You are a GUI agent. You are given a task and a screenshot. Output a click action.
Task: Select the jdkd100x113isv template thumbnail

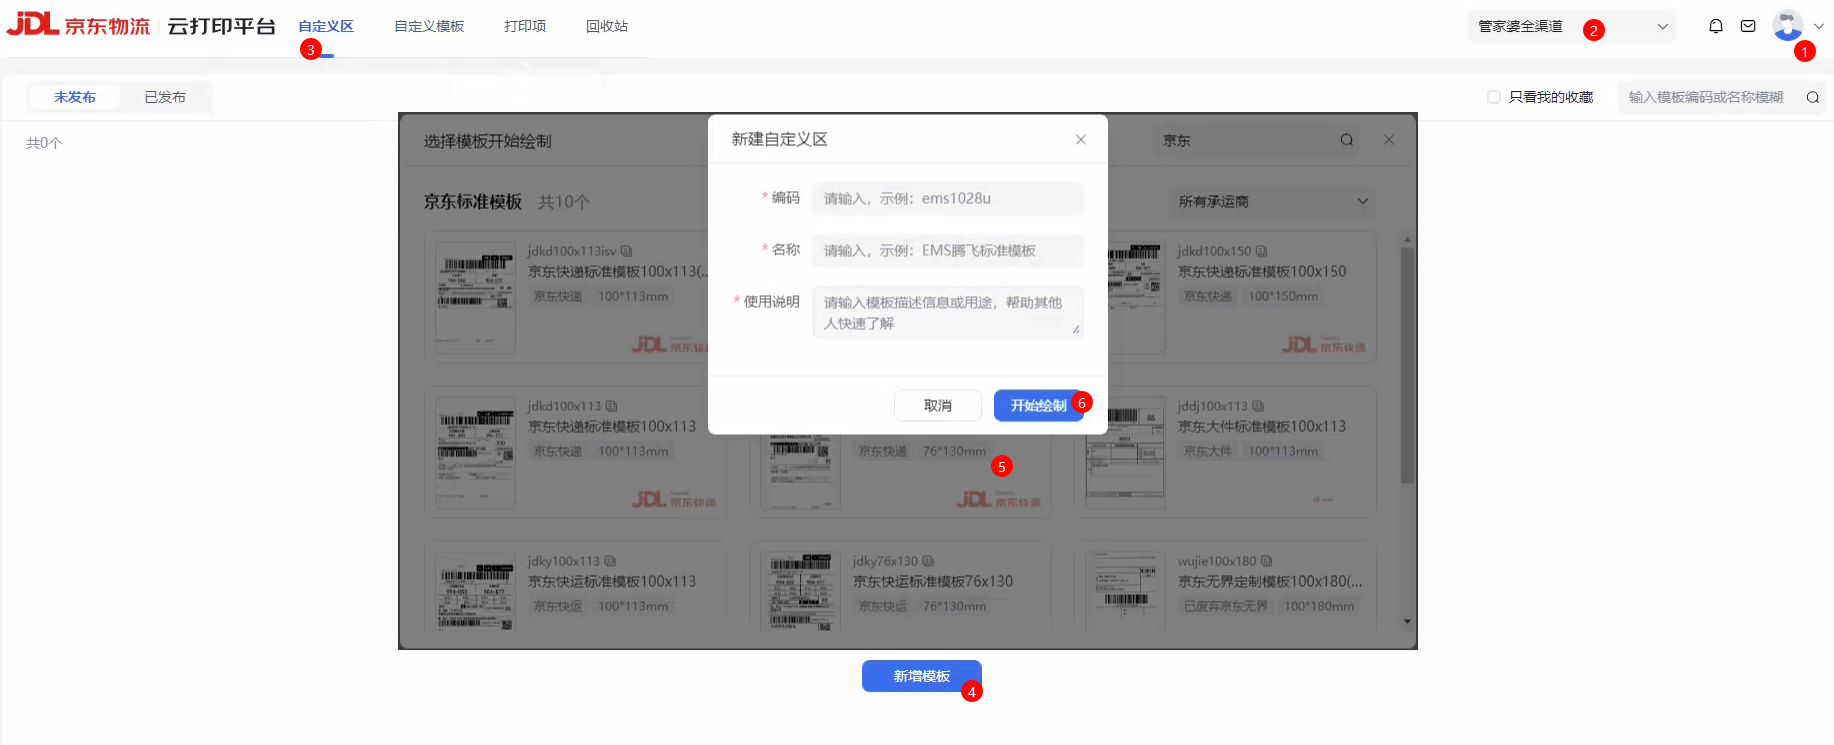[476, 297]
